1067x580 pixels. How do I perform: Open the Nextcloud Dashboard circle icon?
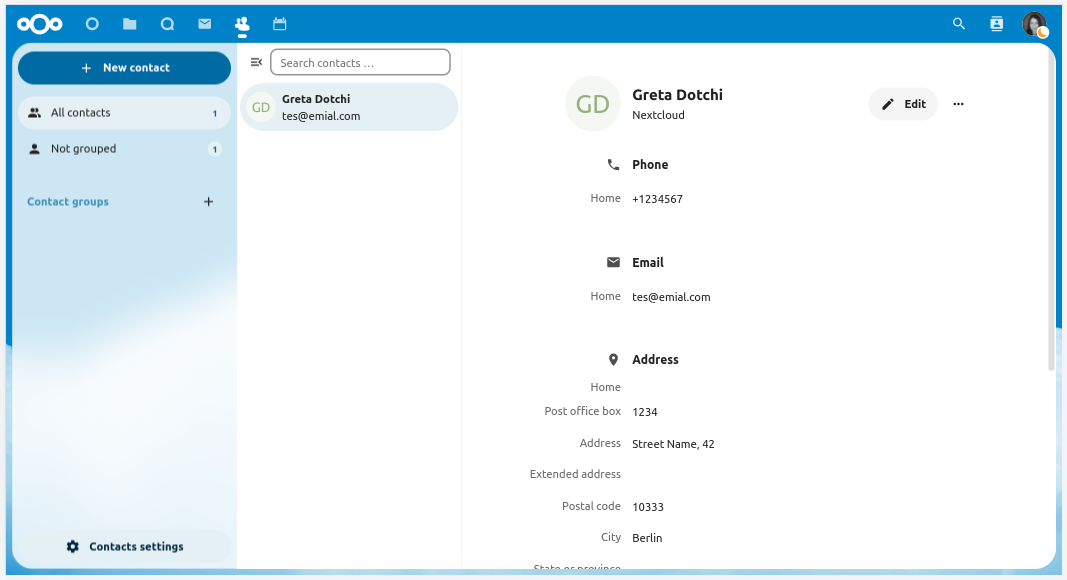pos(92,24)
